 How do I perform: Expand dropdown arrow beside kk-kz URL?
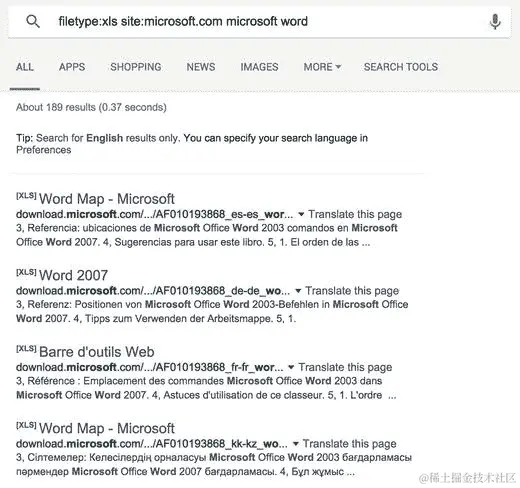click(295, 444)
